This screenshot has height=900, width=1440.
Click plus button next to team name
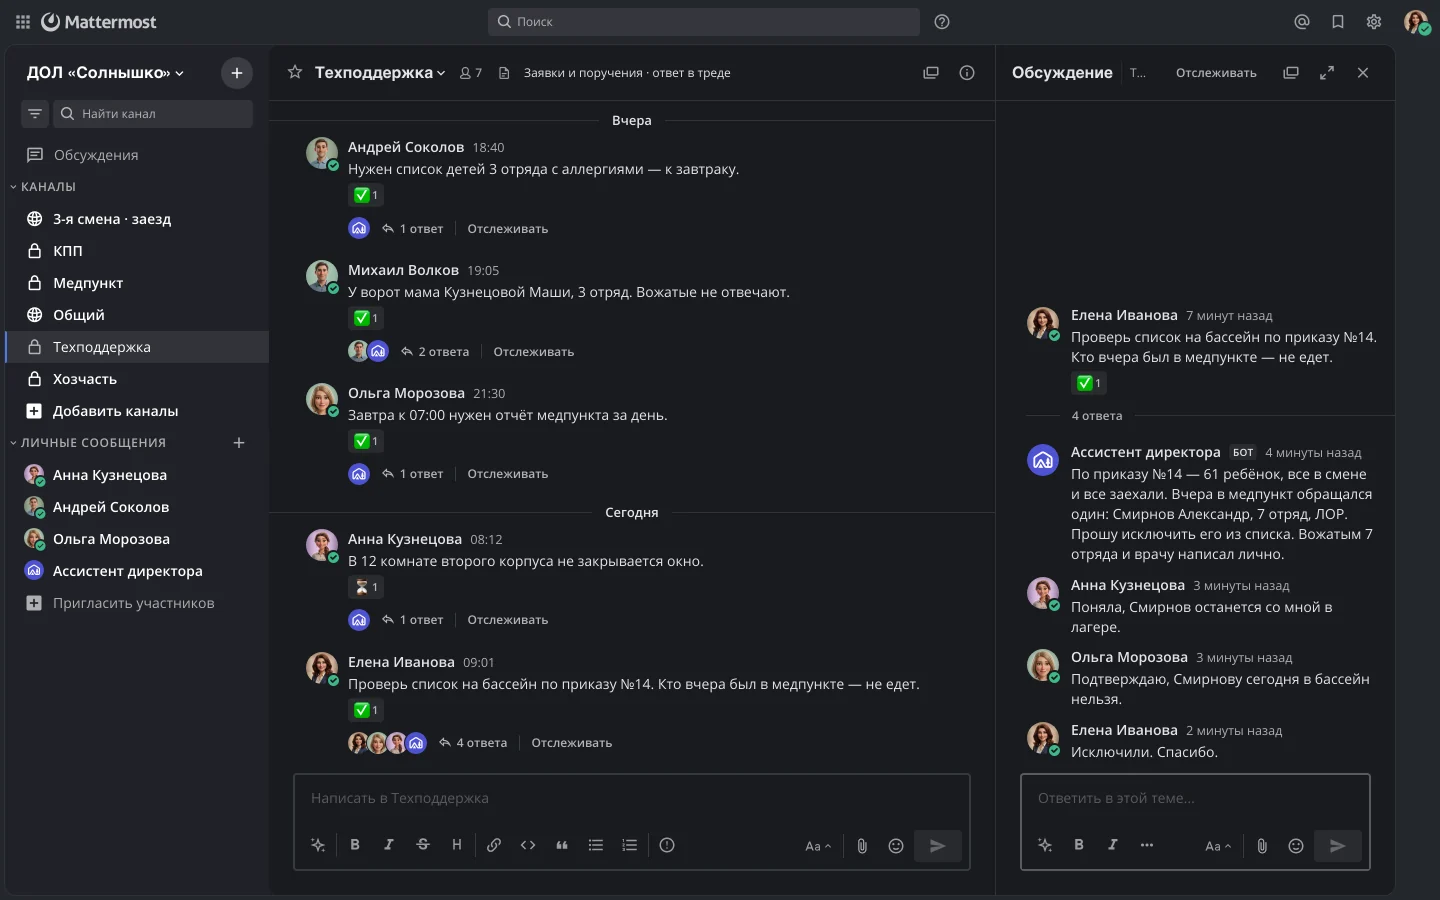click(237, 73)
